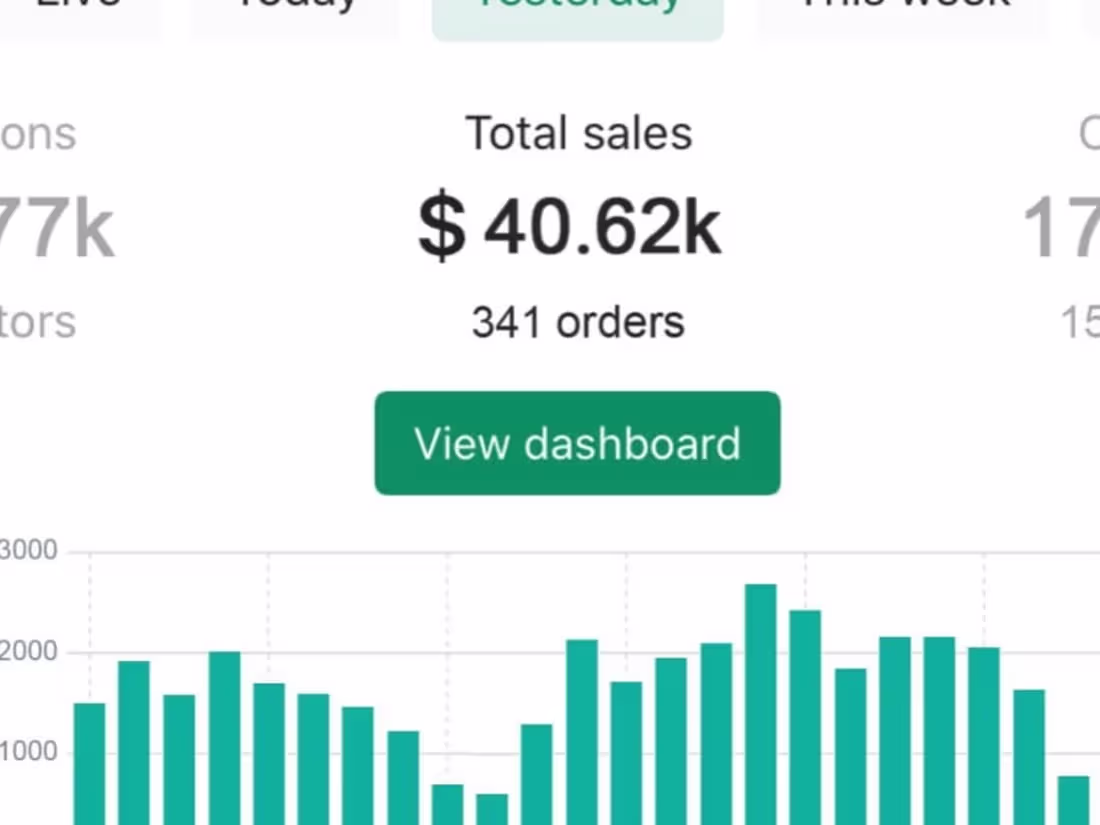
Task: Click the shortest bar in the chart
Action: click(x=491, y=808)
